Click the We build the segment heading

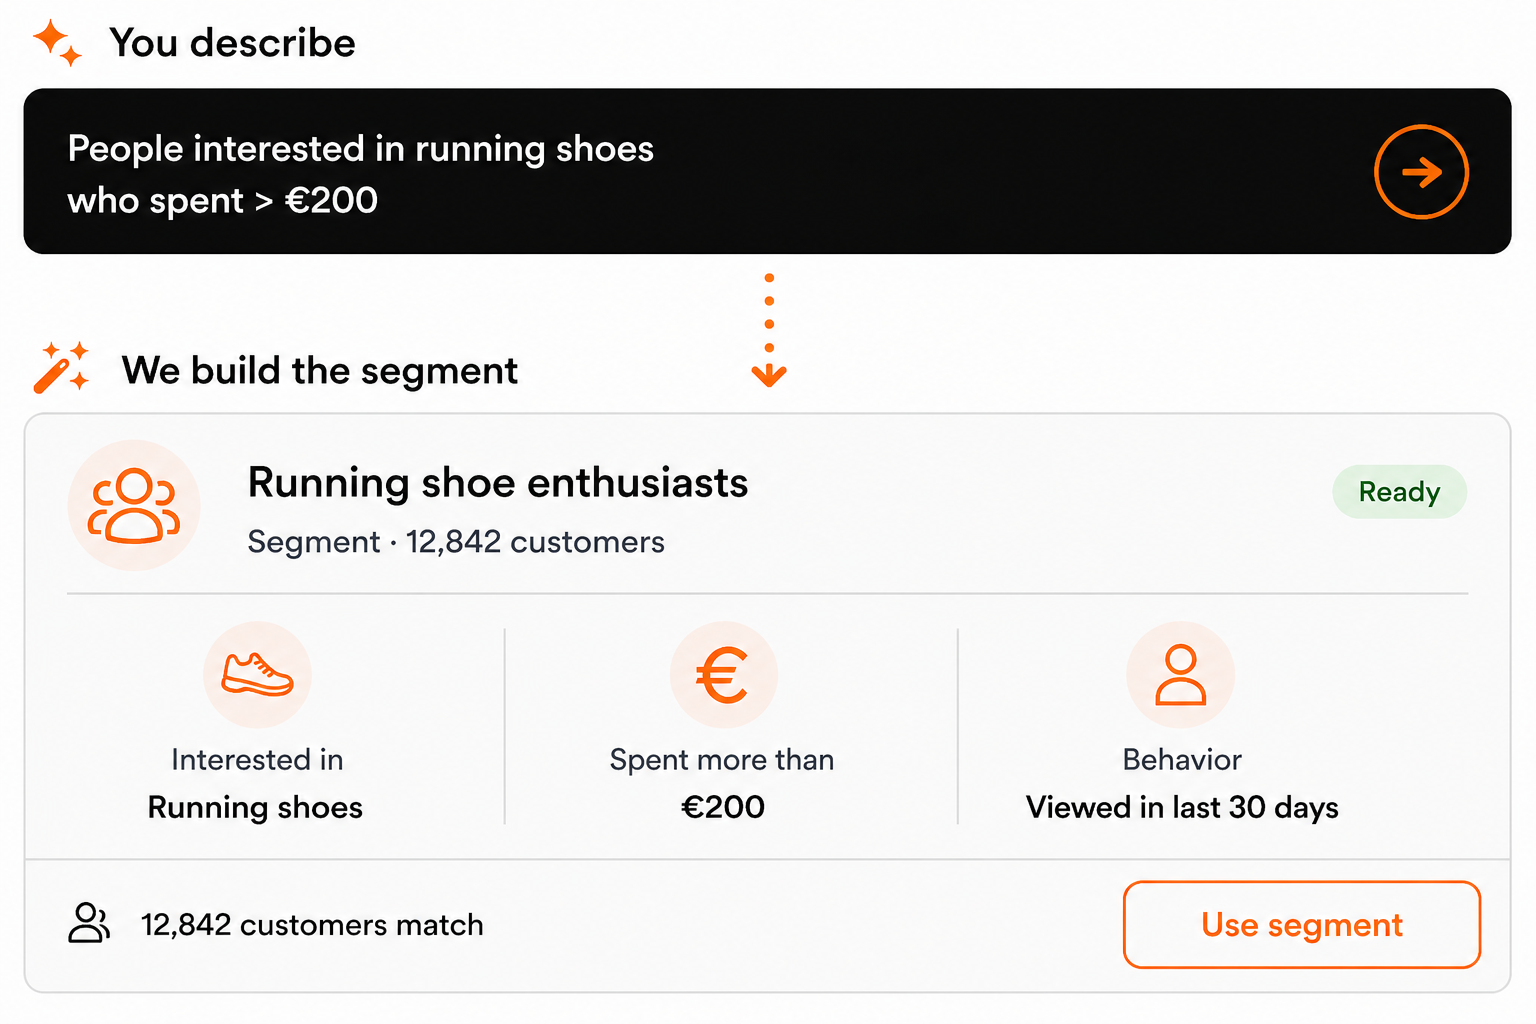coord(320,371)
